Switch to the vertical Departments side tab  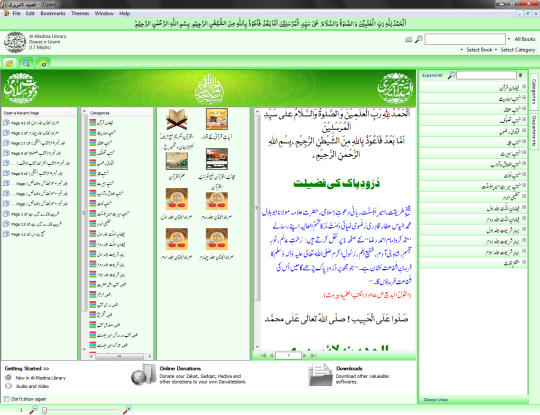click(534, 131)
